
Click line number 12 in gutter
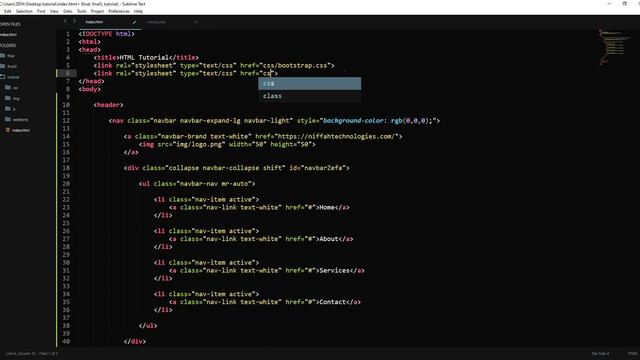click(66, 121)
